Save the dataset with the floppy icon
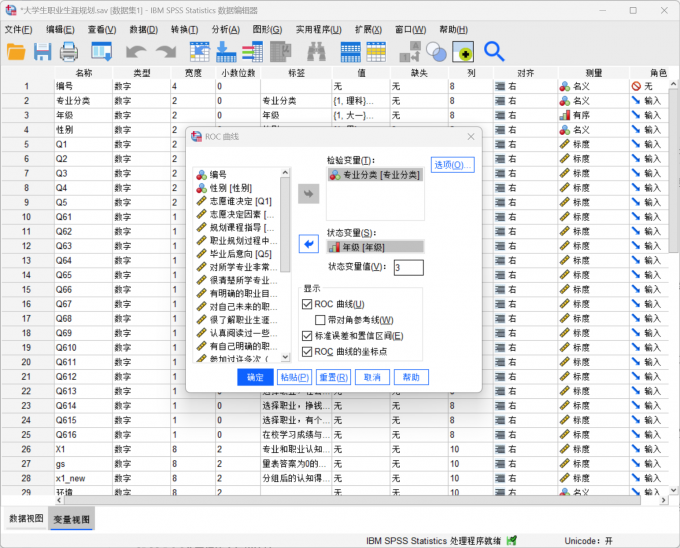The height and width of the screenshot is (548, 680). tap(42, 52)
